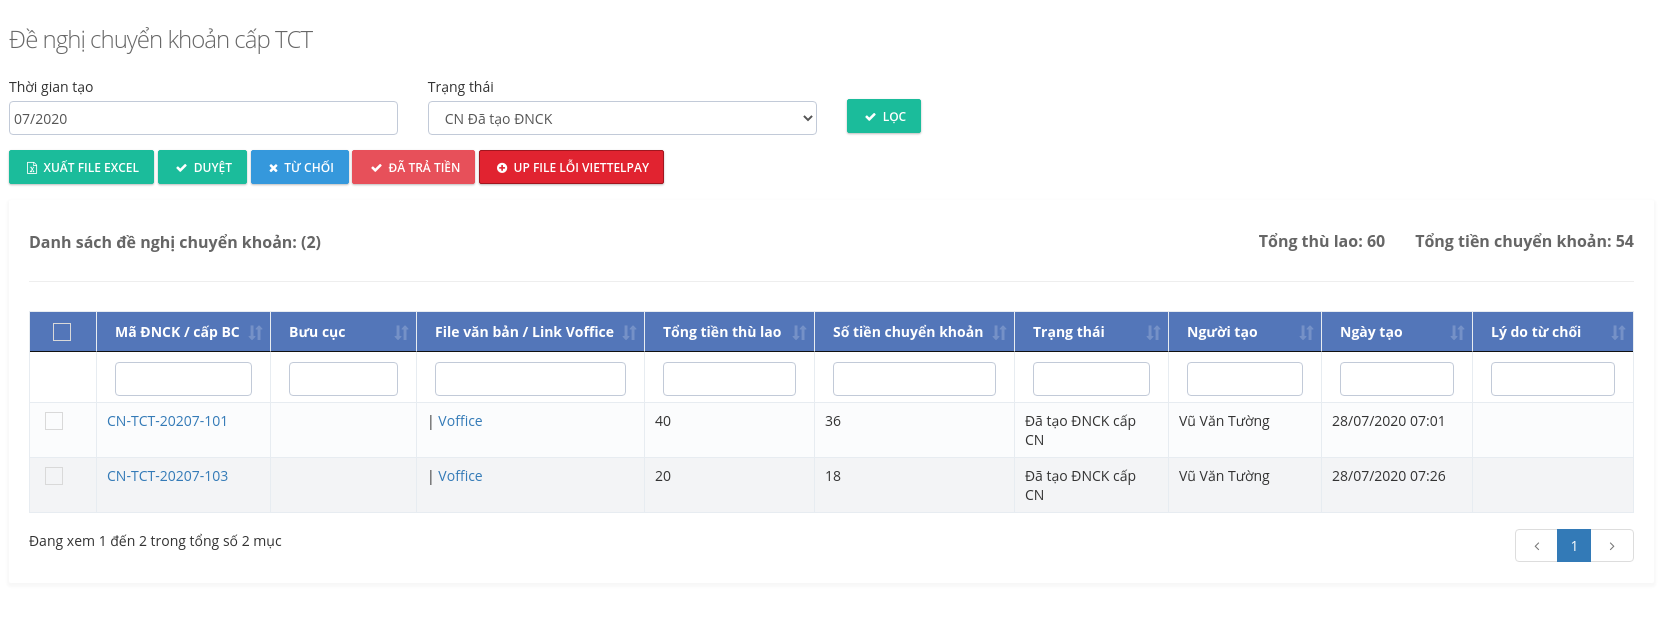Export list with XUẤT FILE EXCEL
This screenshot has width=1672, height=623.
[82, 168]
